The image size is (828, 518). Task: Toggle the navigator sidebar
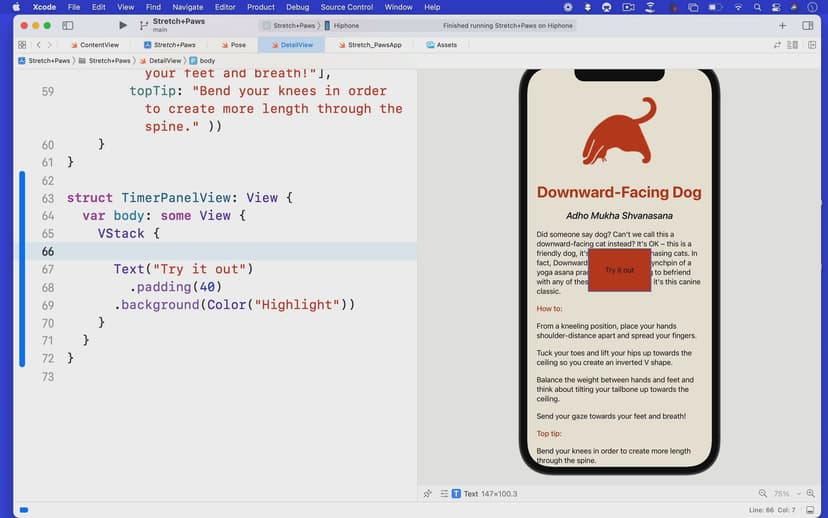point(68,25)
